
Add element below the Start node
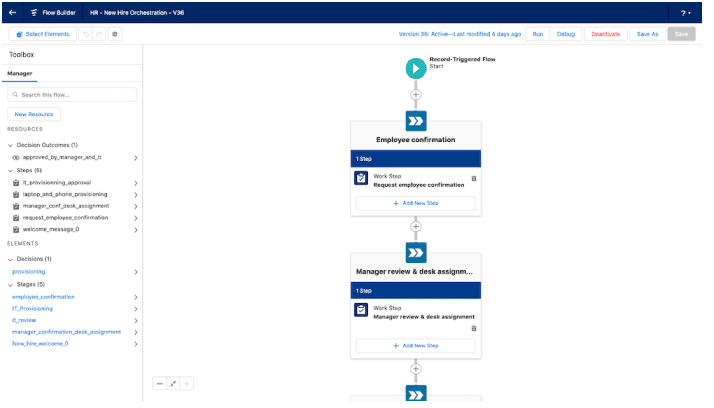click(416, 95)
